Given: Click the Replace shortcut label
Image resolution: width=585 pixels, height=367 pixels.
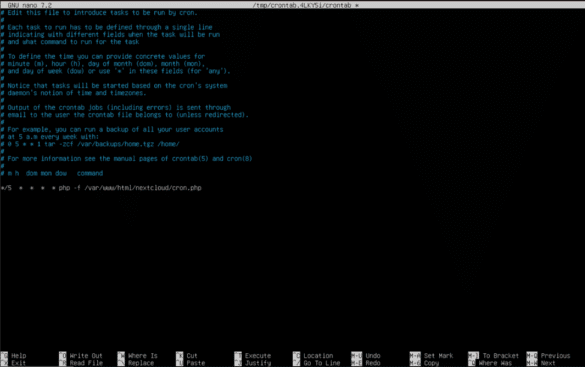Looking at the screenshot, I should (x=141, y=363).
